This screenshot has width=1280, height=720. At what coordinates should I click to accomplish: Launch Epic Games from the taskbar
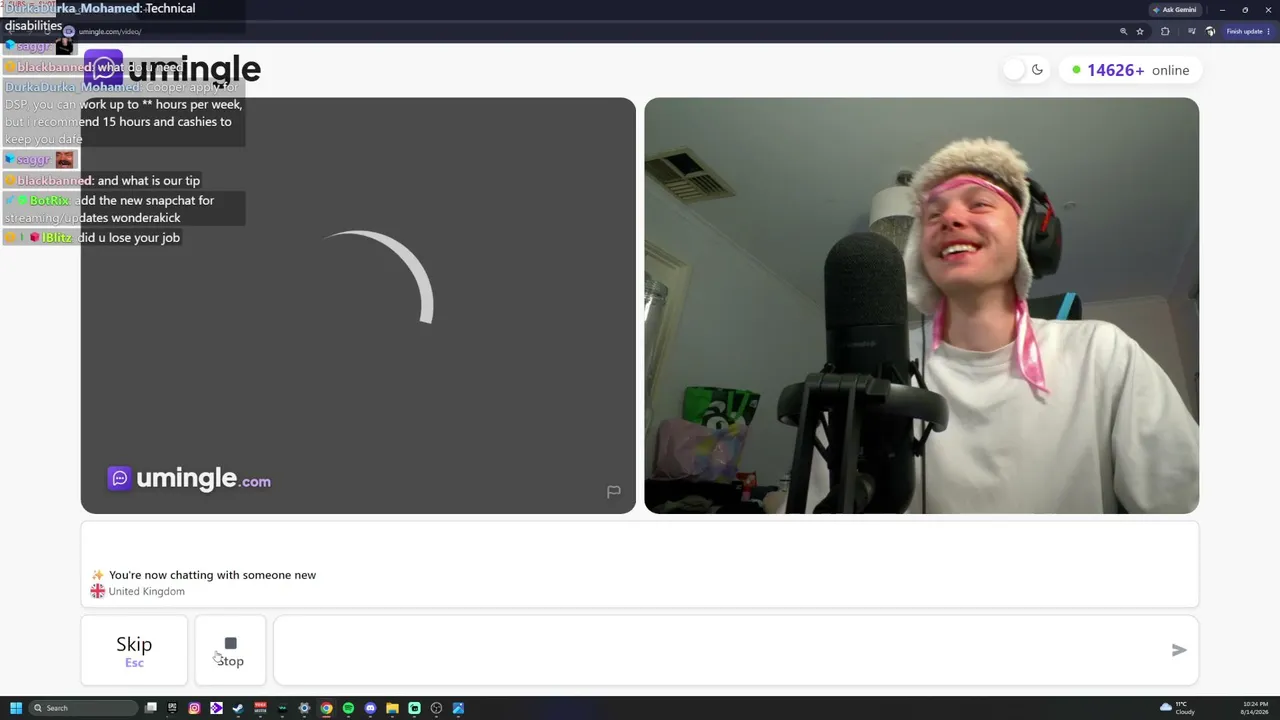(172, 708)
